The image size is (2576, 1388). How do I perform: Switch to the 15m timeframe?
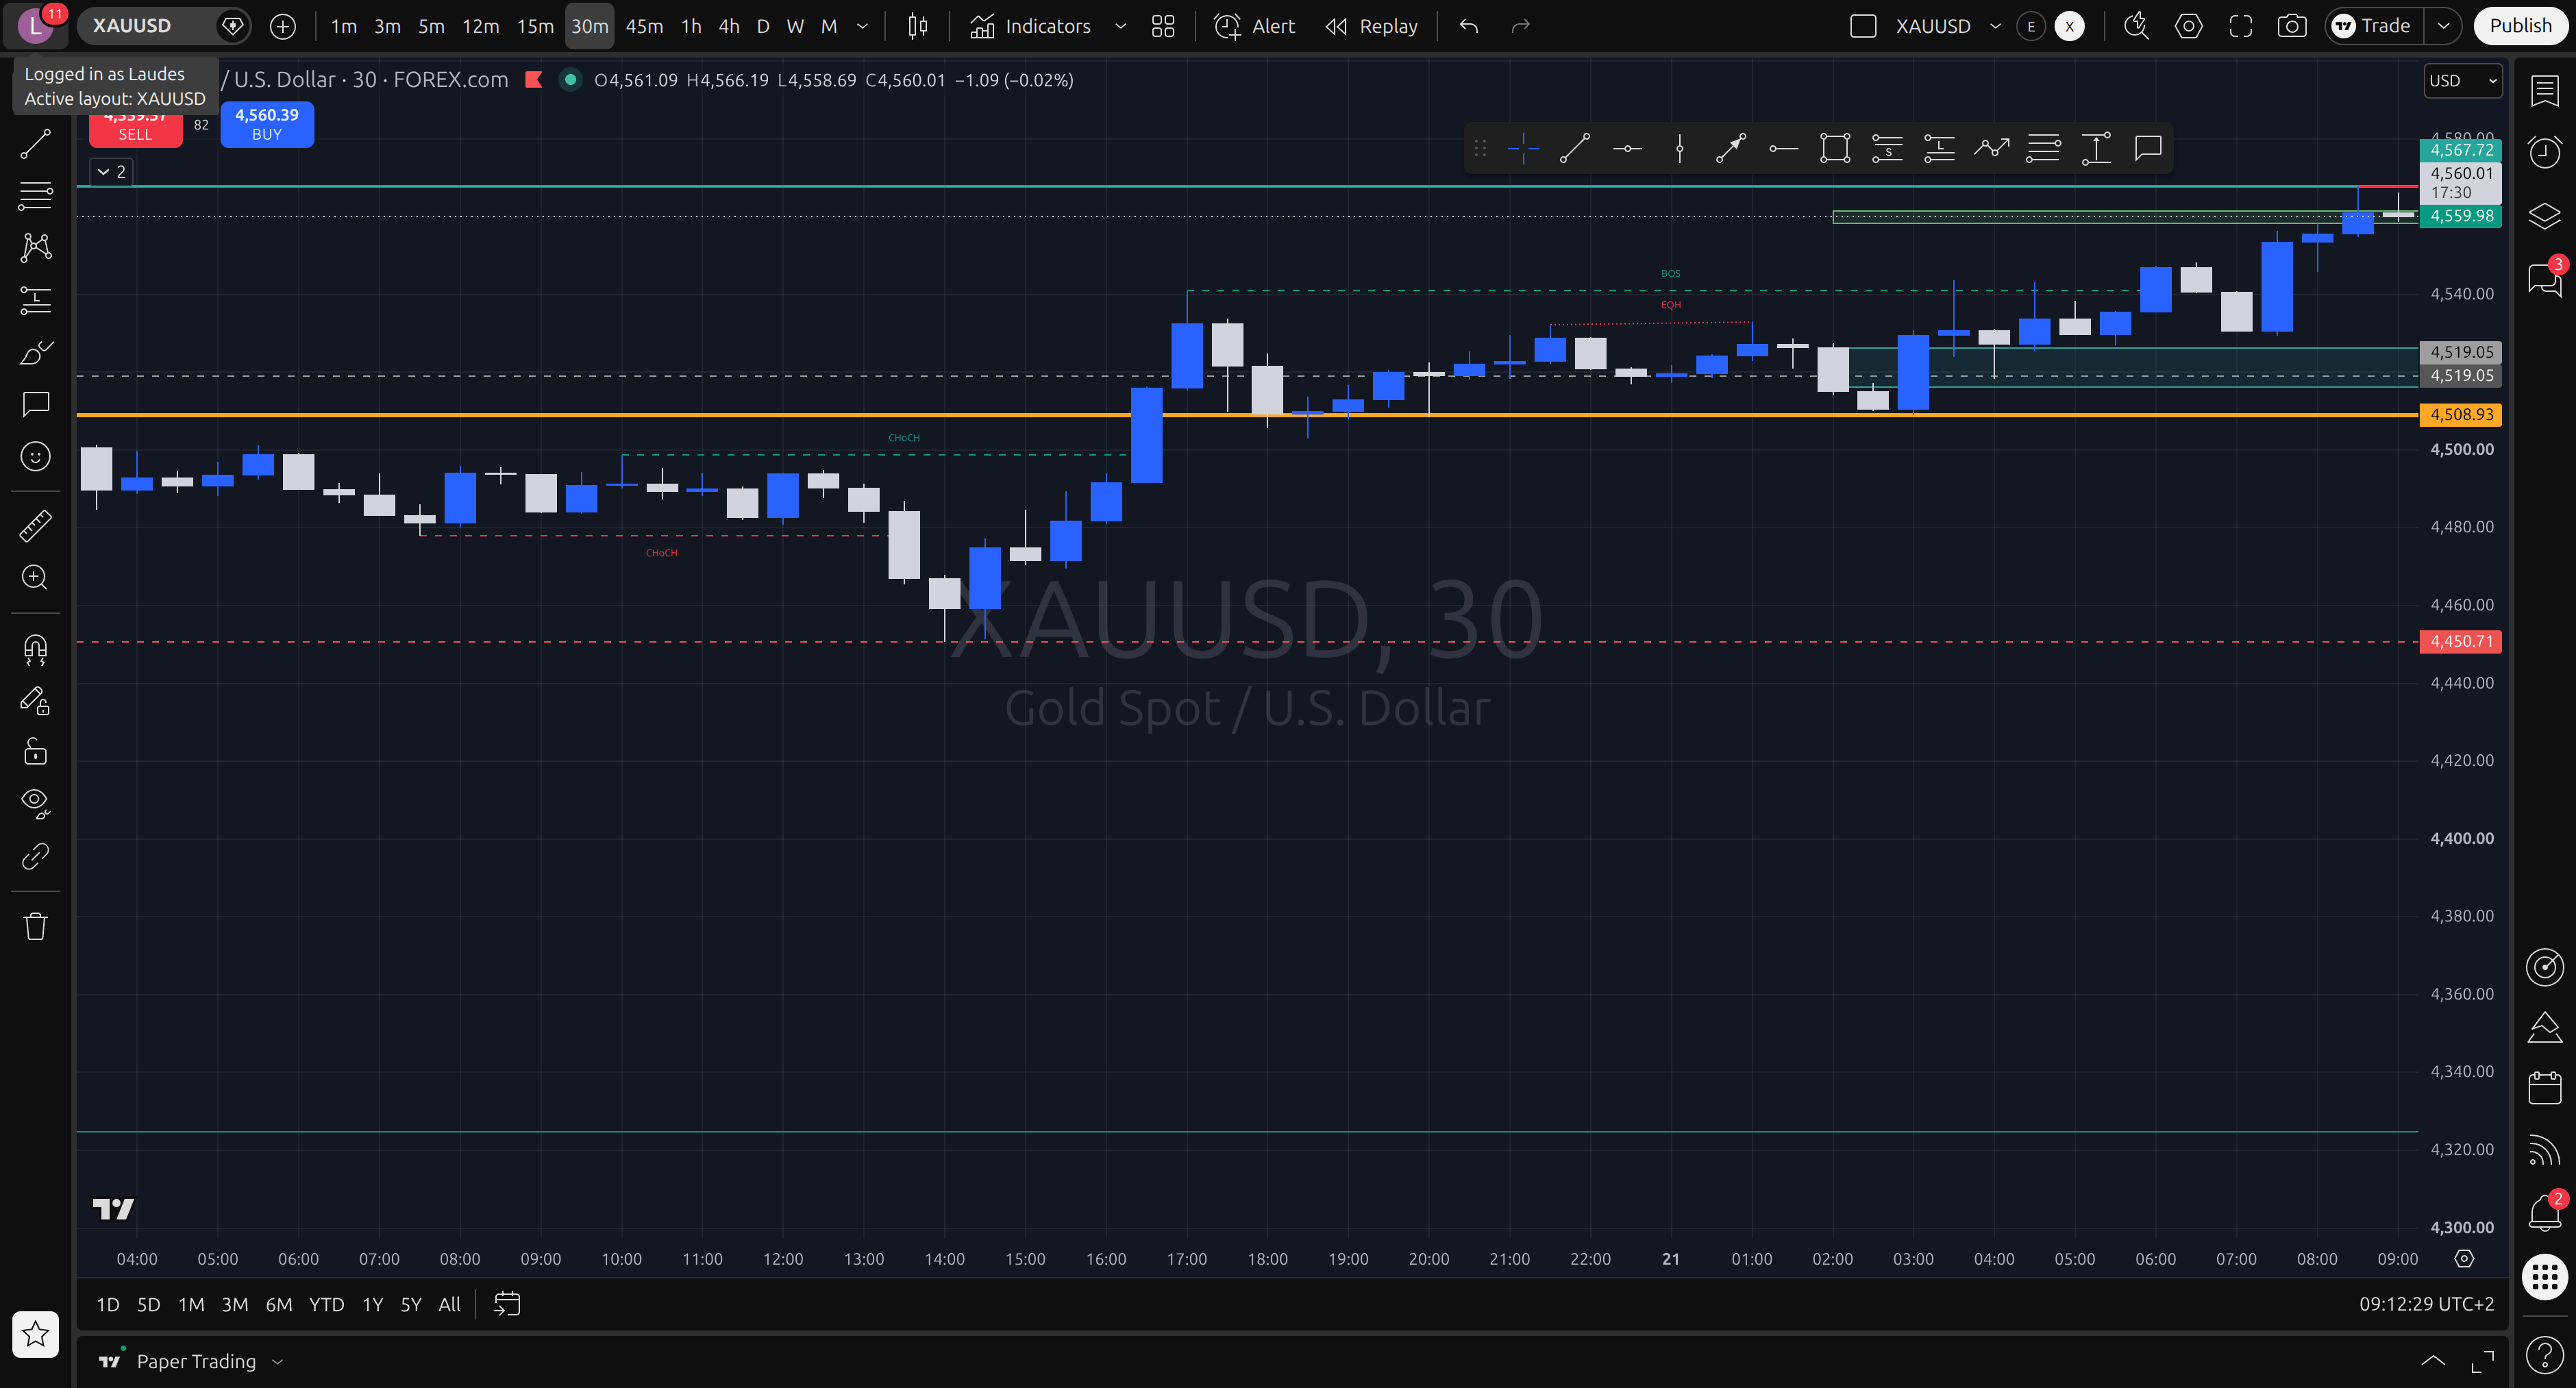point(535,26)
